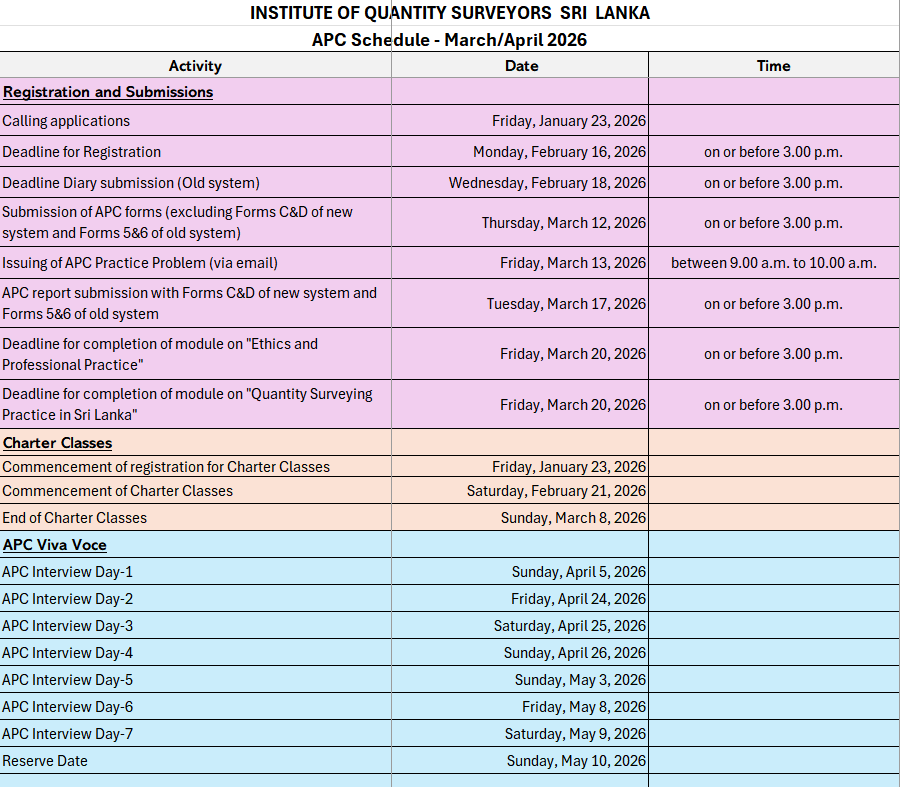Select the 'APC Viva Voce' section heading

[x=55, y=545]
